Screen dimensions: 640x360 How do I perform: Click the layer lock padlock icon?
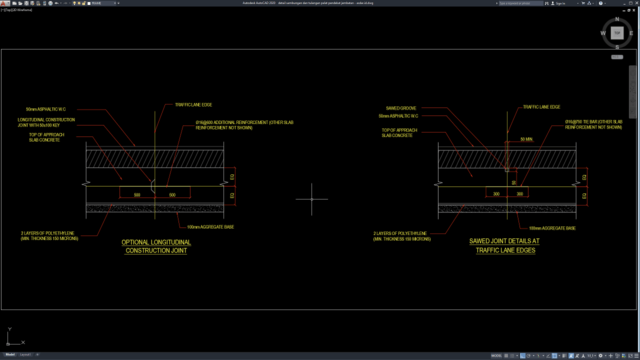coord(84,3)
